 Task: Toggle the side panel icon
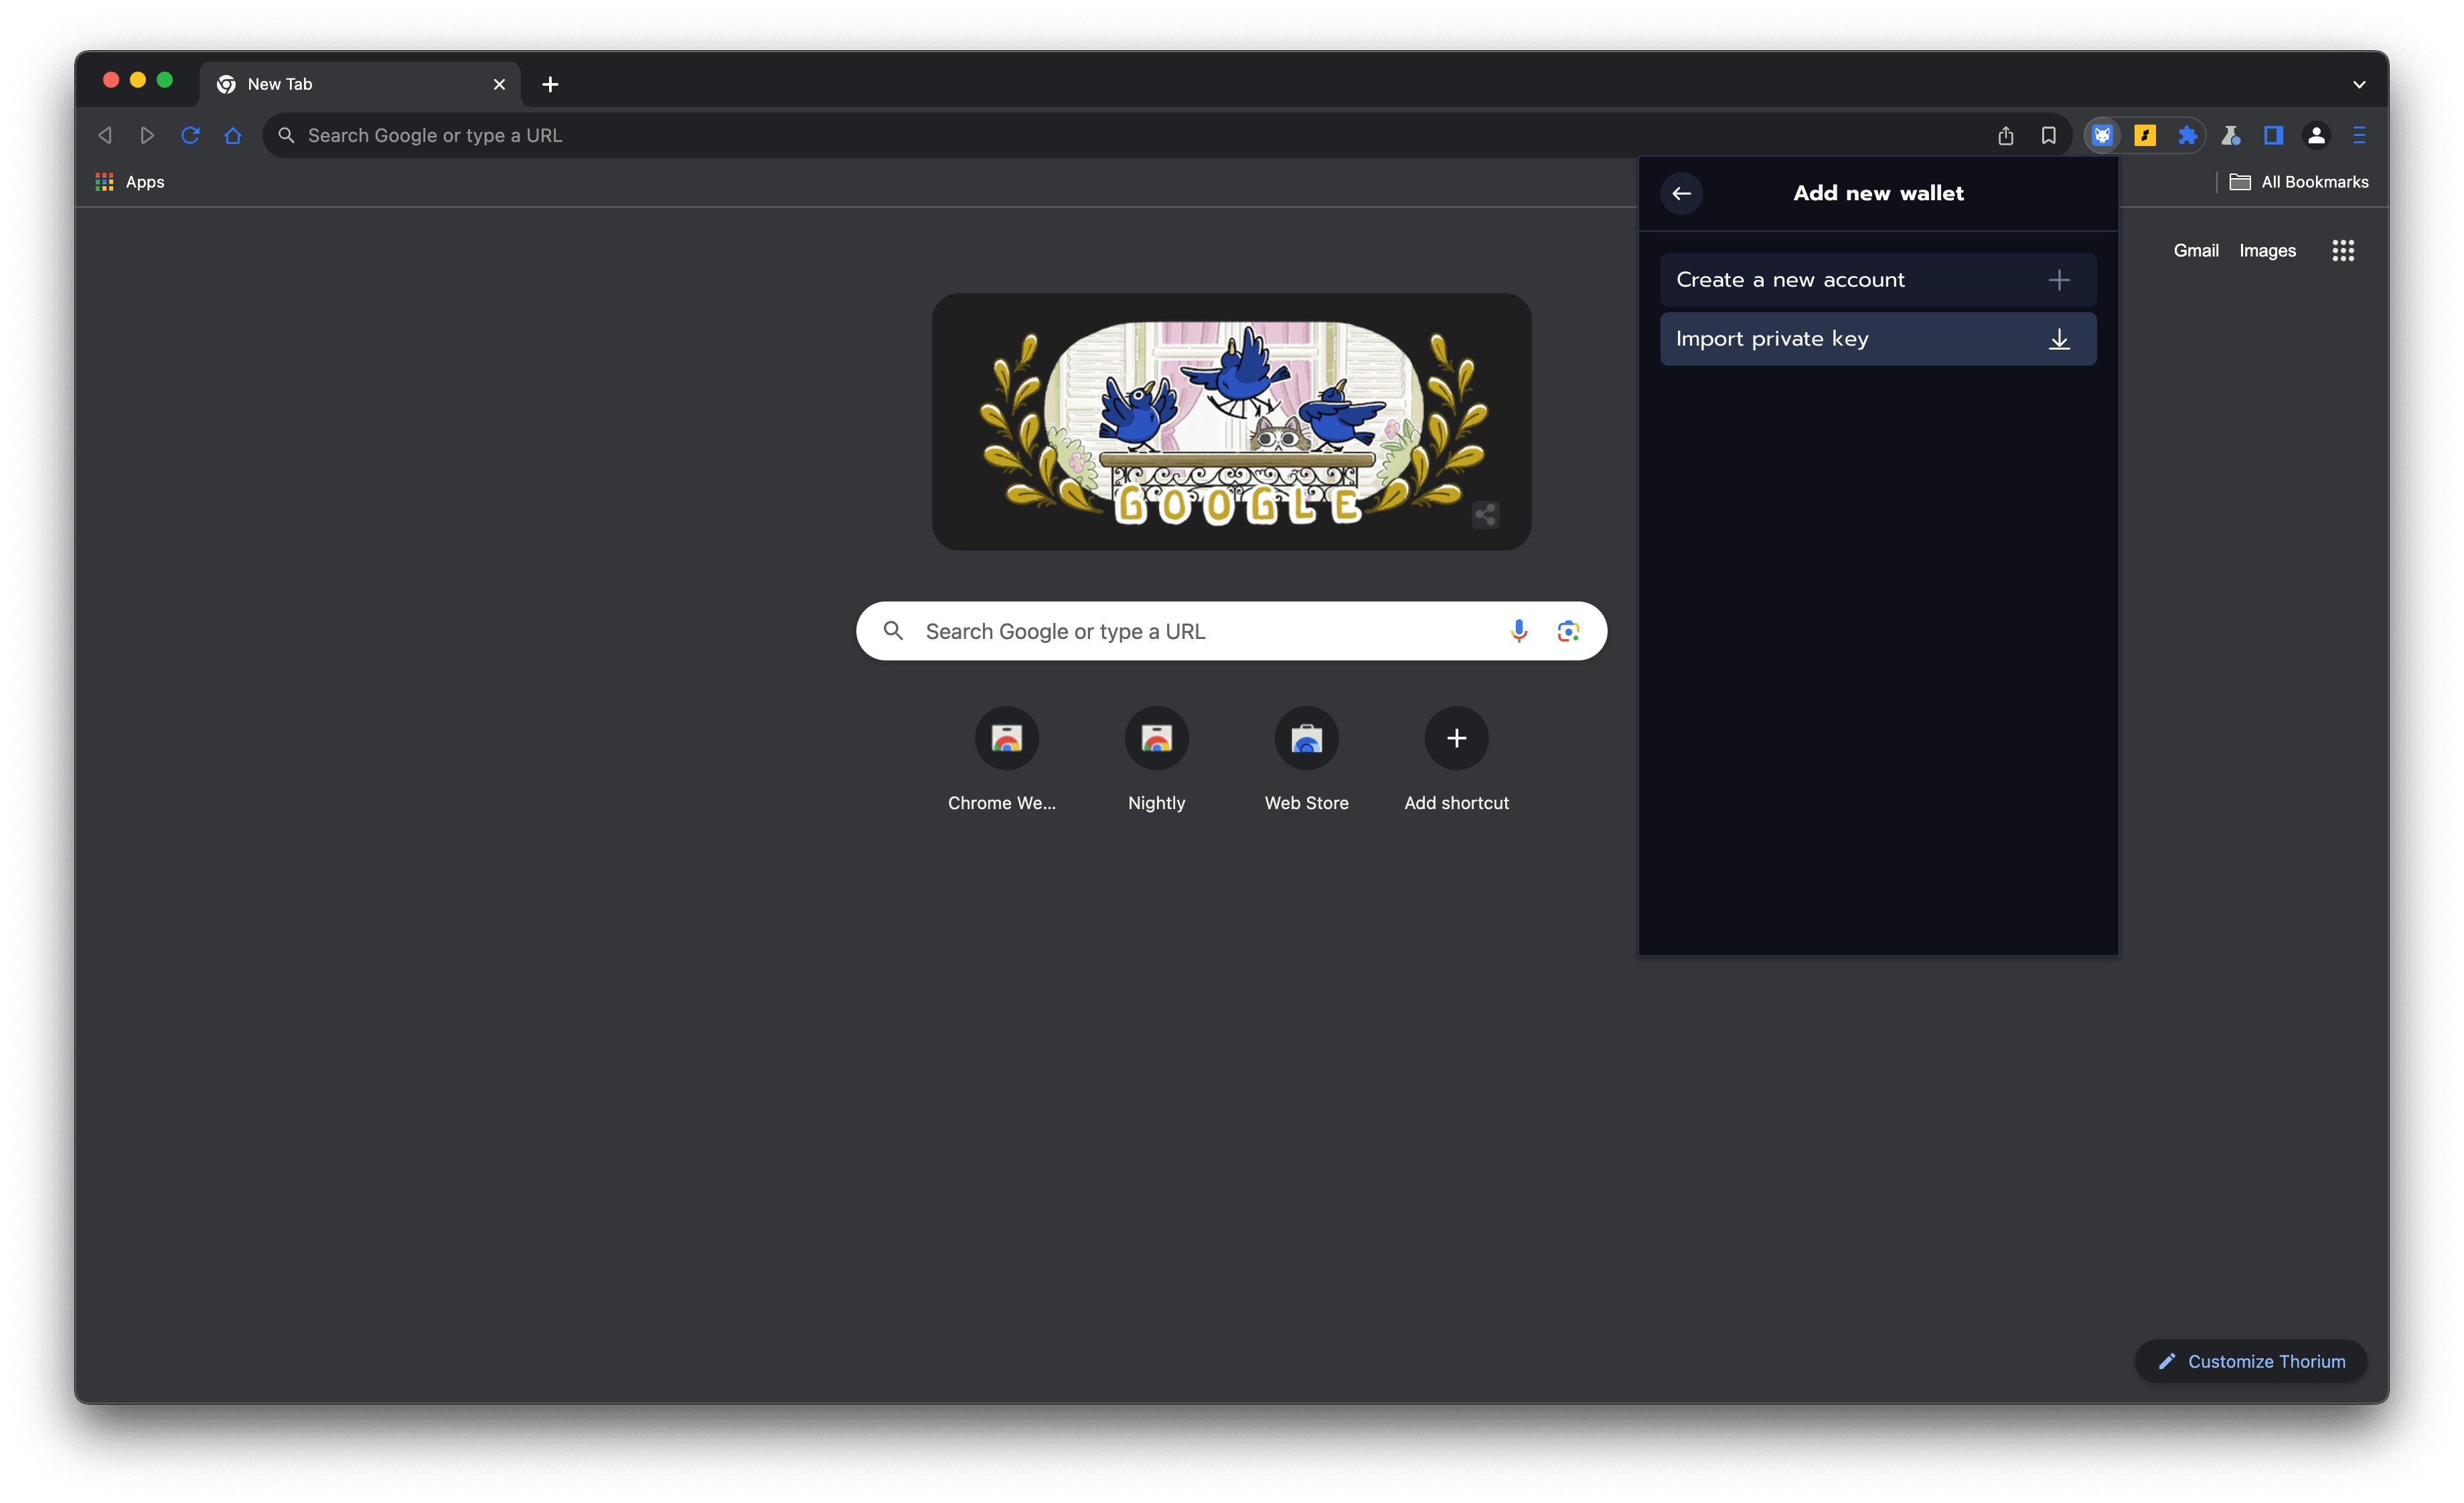pyautogui.click(x=2273, y=135)
